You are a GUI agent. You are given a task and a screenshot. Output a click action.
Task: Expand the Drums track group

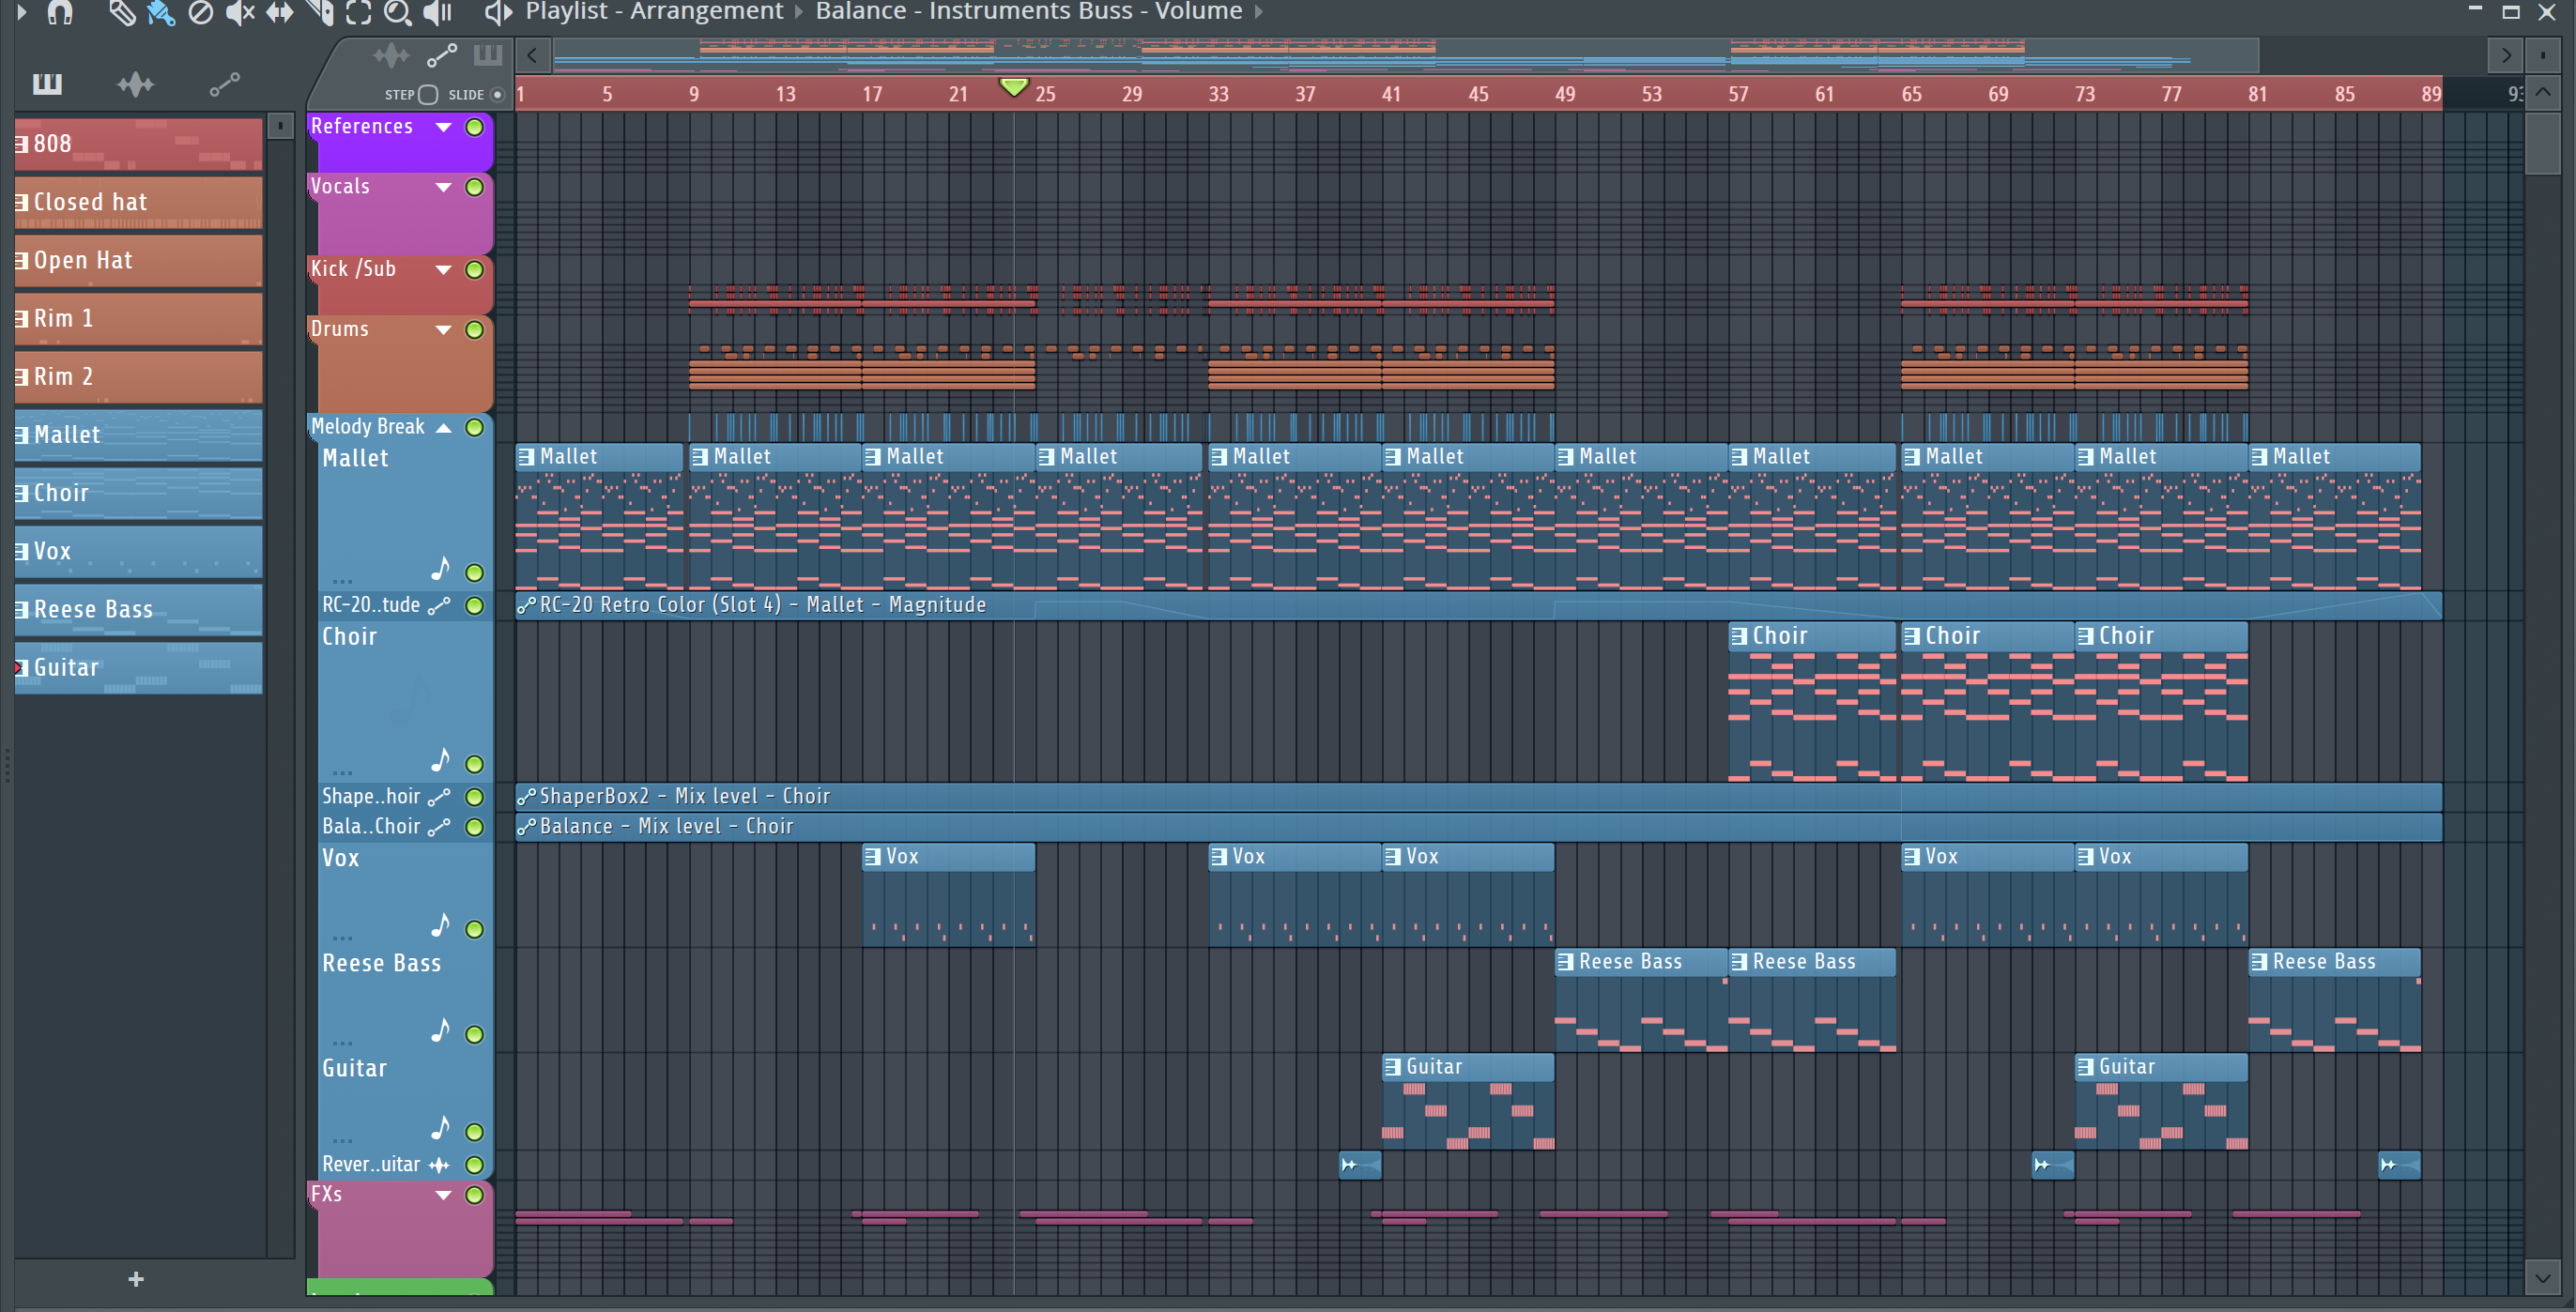[x=443, y=330]
